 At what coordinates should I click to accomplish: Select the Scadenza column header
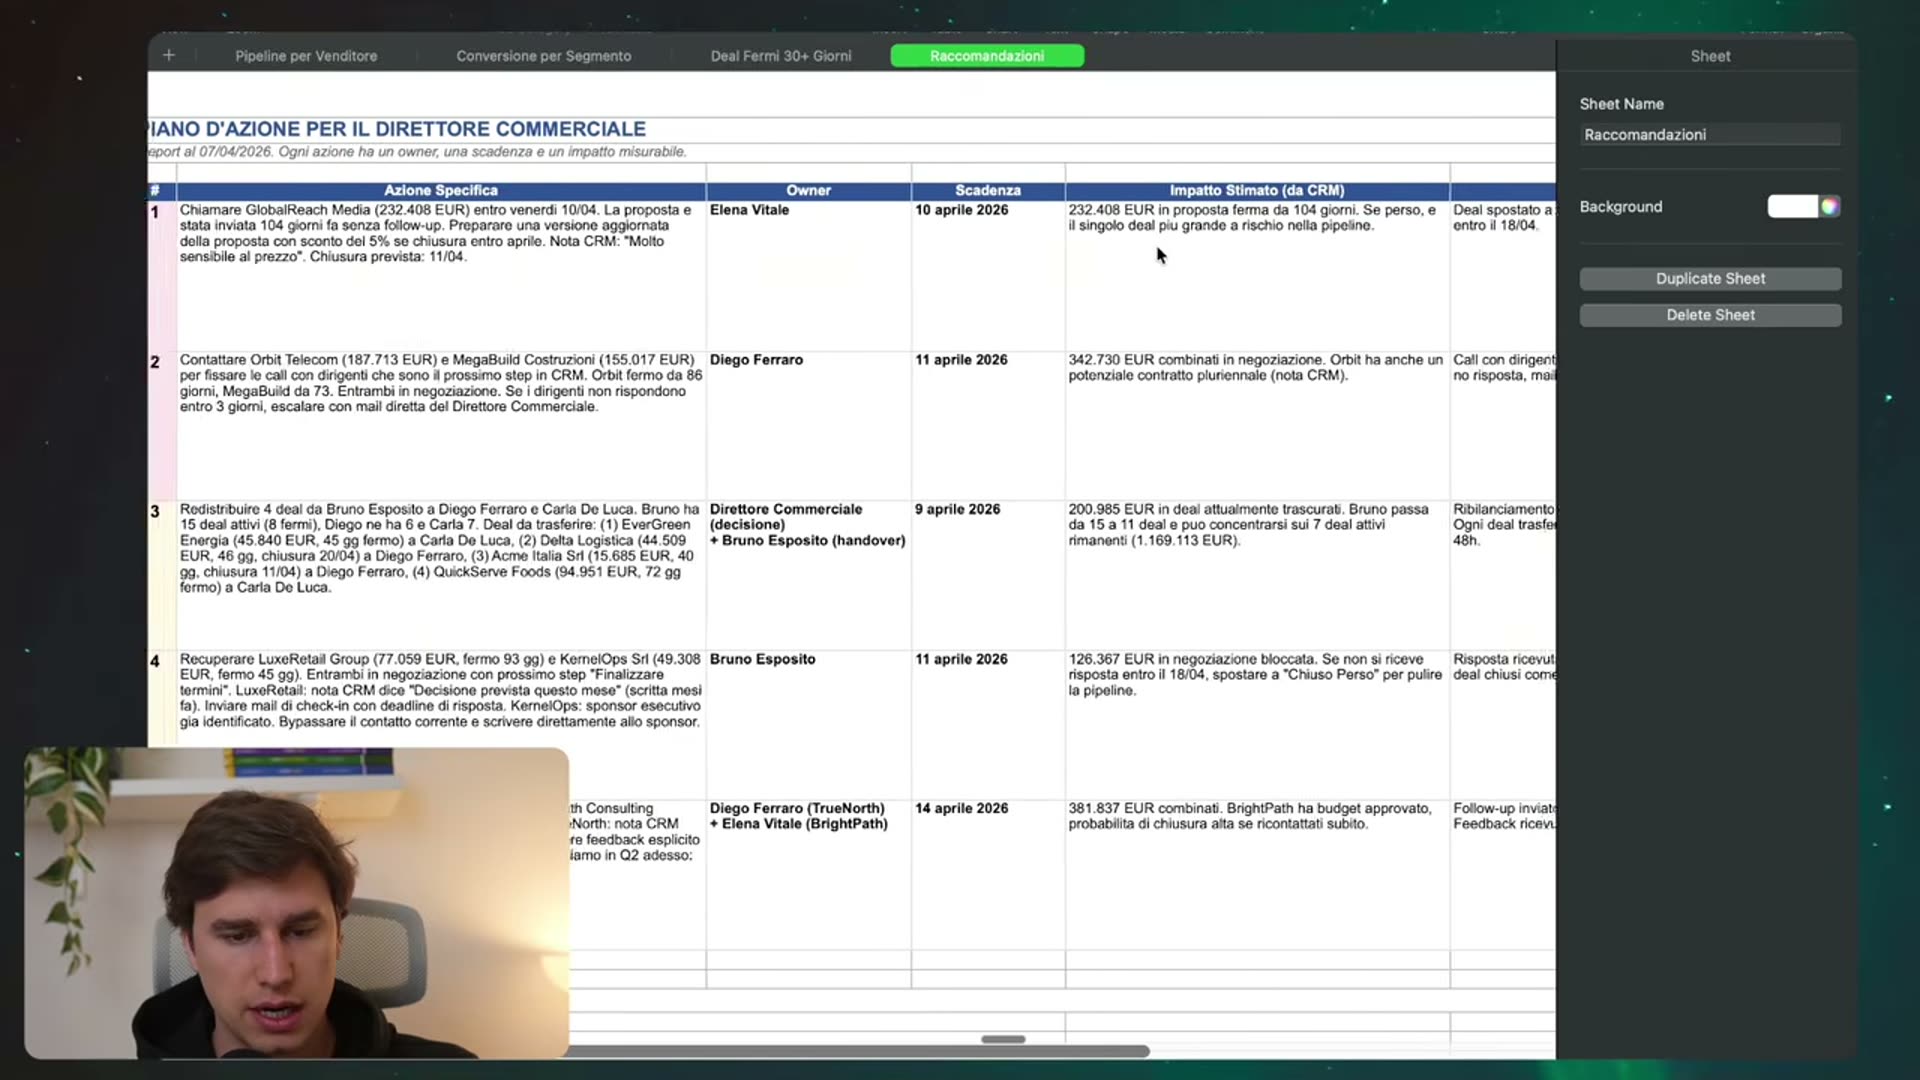(988, 190)
